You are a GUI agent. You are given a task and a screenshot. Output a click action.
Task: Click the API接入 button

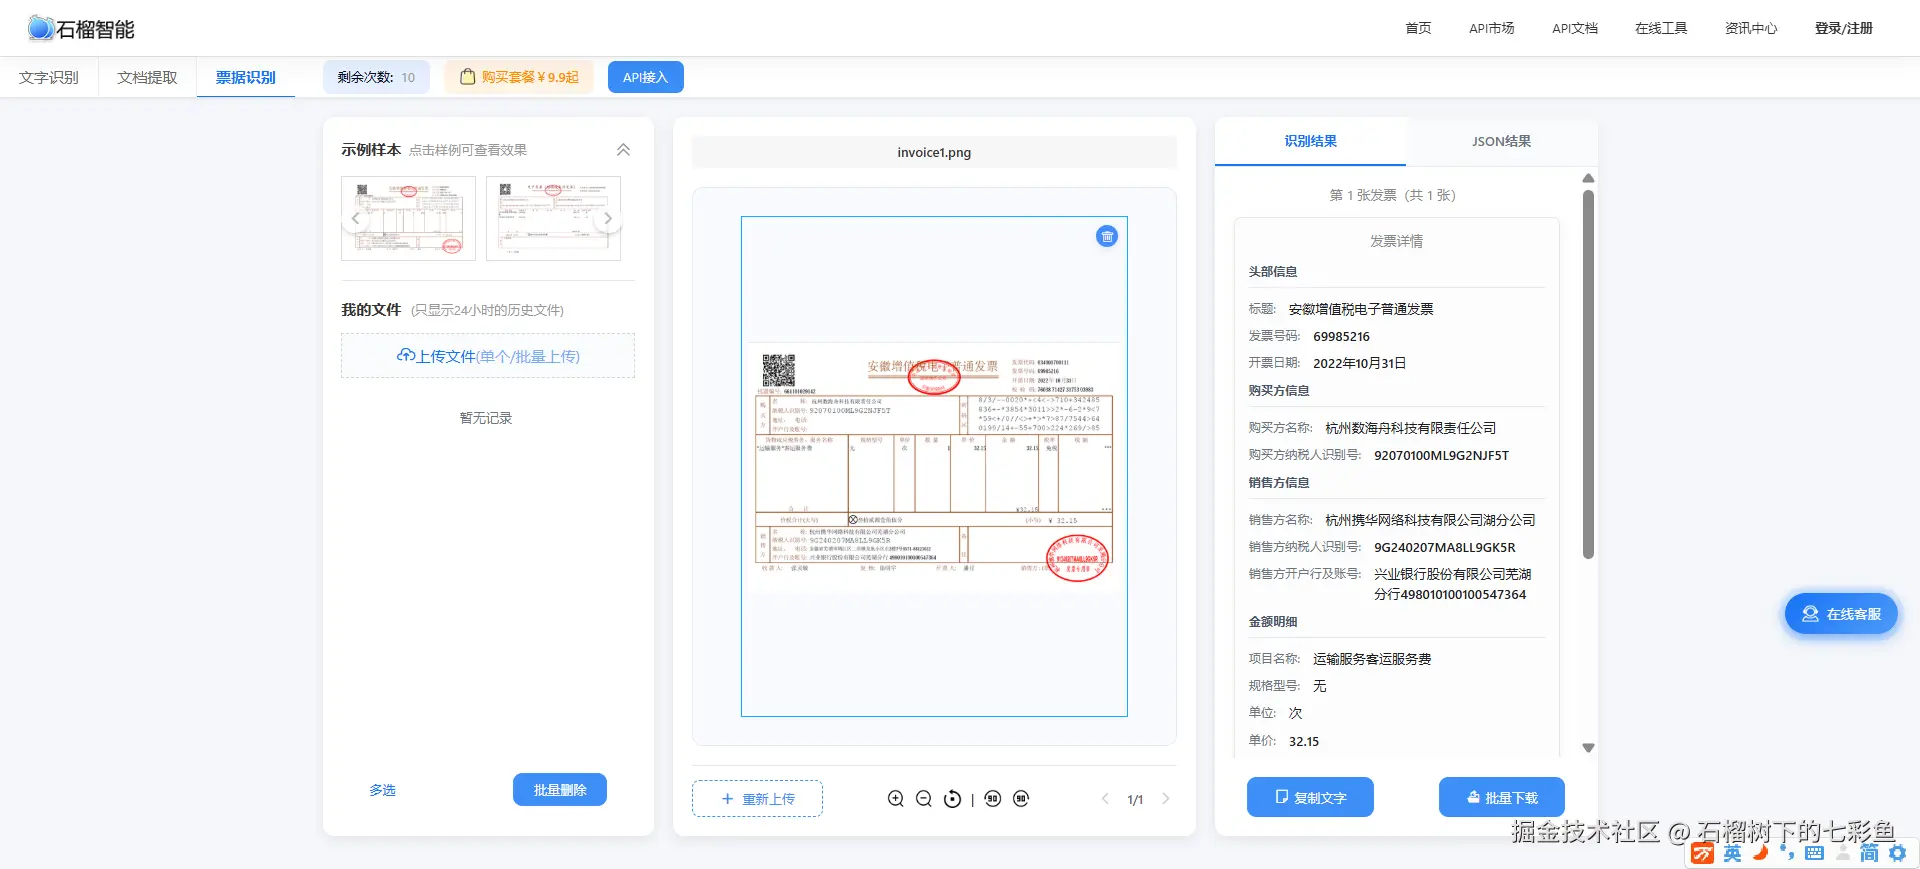pos(645,77)
